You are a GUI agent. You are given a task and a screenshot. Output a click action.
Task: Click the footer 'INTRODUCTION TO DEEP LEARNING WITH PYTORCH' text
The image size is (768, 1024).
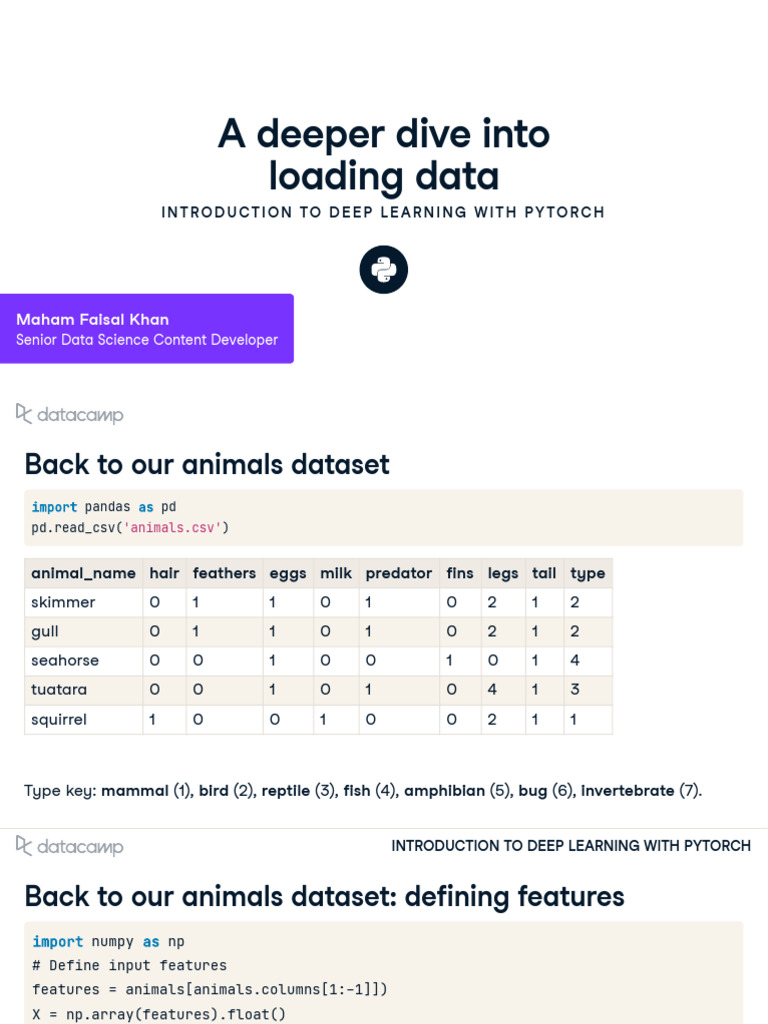(x=571, y=846)
